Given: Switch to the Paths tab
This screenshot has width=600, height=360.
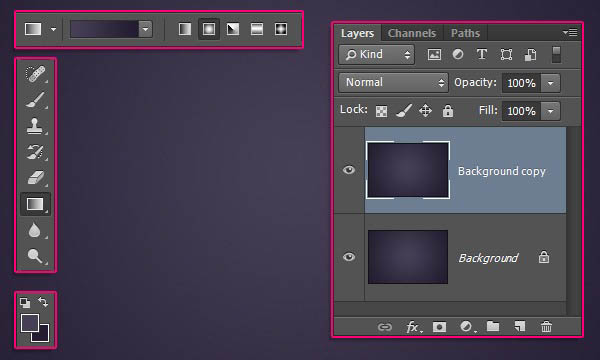Looking at the screenshot, I should pyautogui.click(x=465, y=33).
